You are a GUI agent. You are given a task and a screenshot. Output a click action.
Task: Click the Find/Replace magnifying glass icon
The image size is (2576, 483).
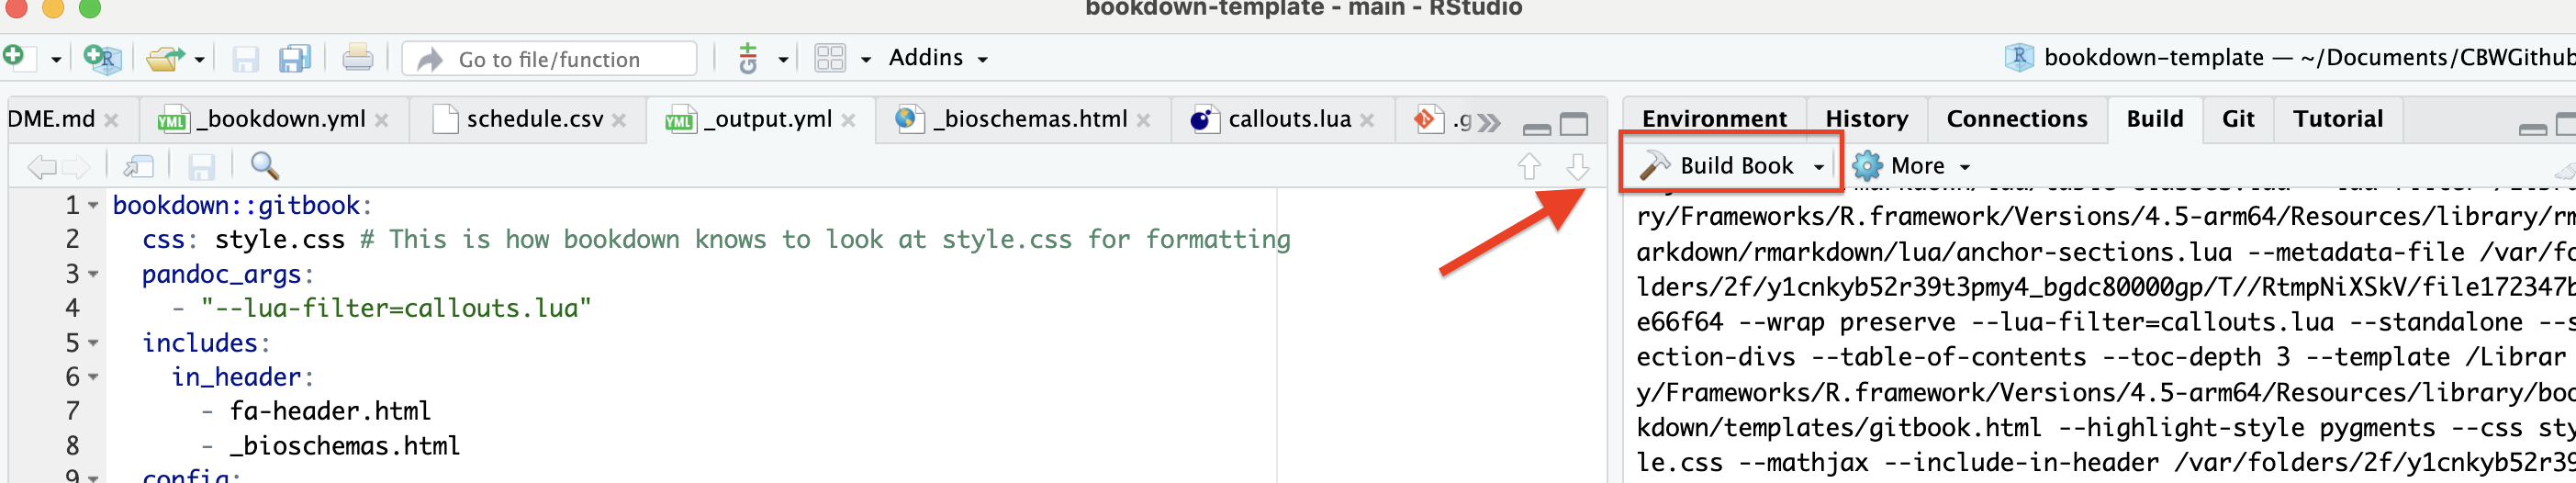pos(264,165)
